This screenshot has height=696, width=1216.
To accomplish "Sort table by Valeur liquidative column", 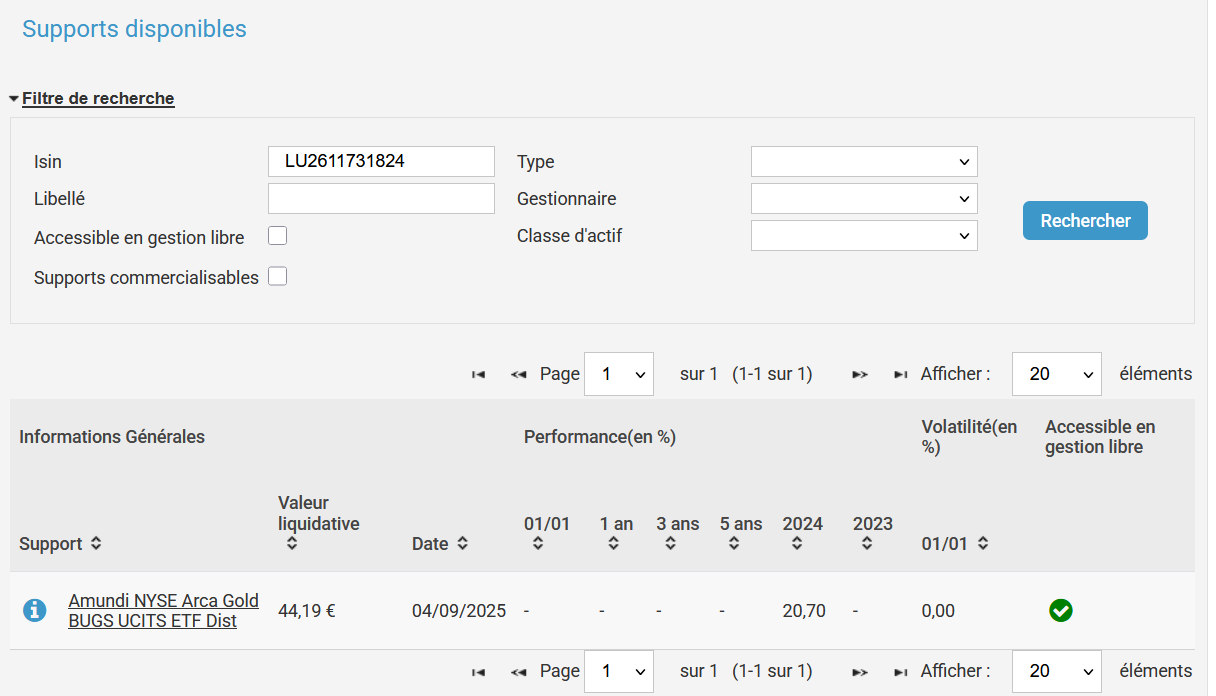I will (292, 544).
